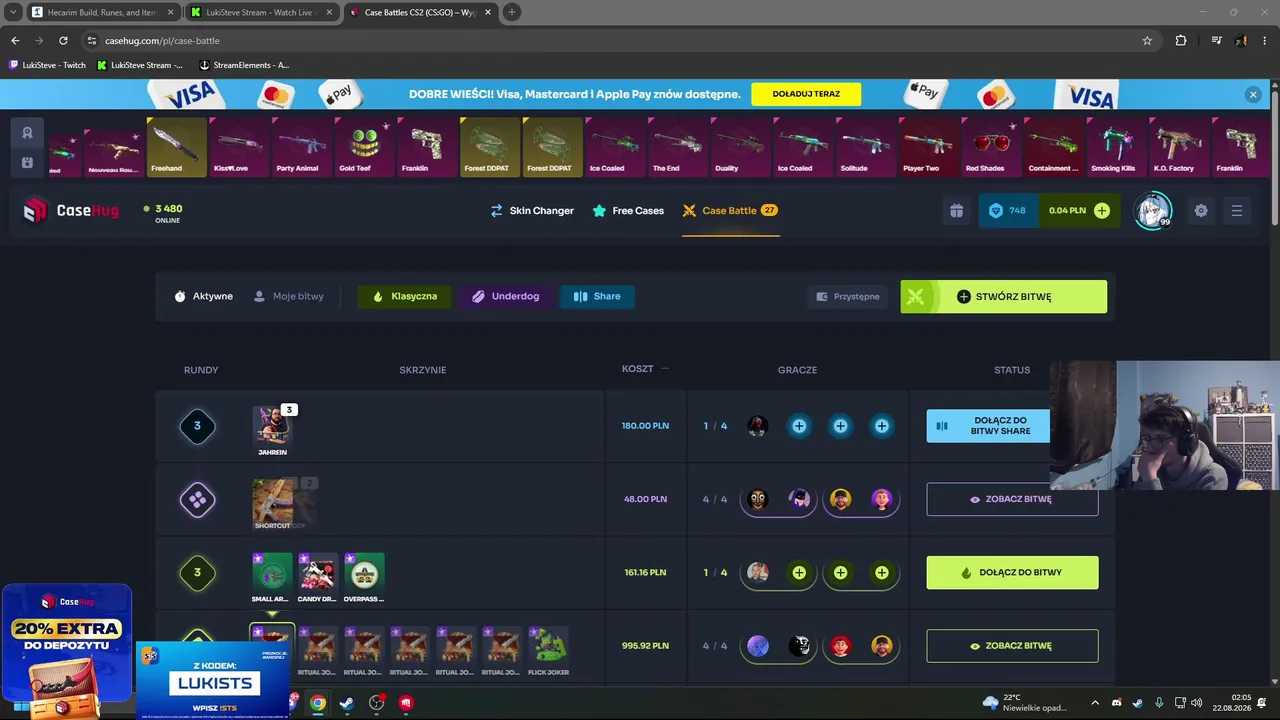1280x720 pixels.
Task: Select the lower live-drops feed icon
Action: click(27, 163)
